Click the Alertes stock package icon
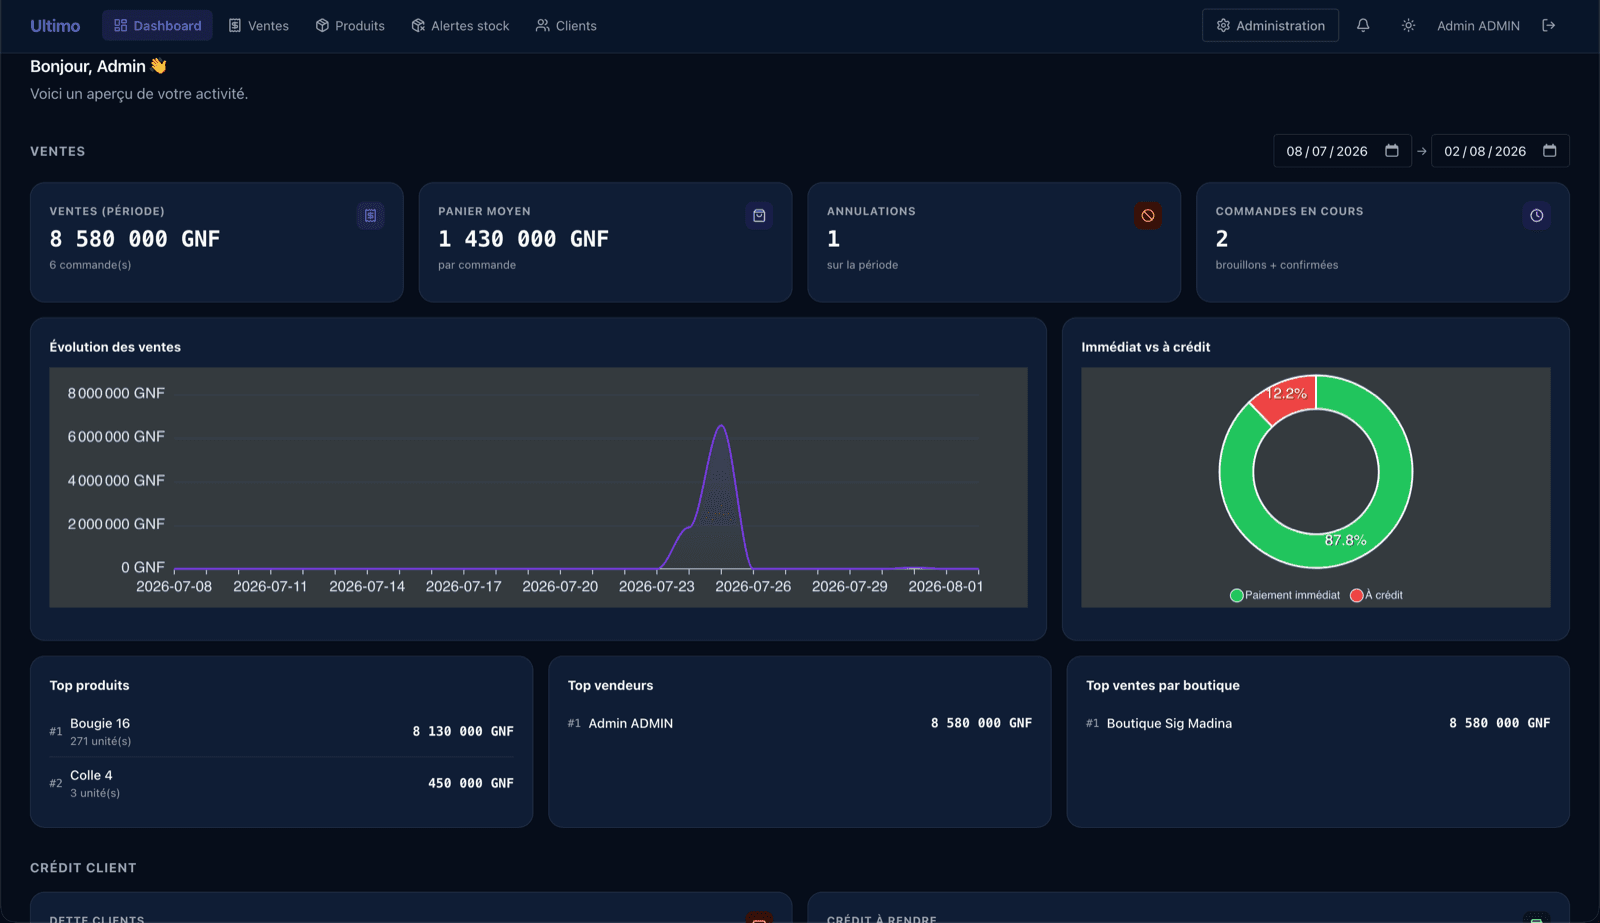Viewport: 1600px width, 923px height. point(418,26)
